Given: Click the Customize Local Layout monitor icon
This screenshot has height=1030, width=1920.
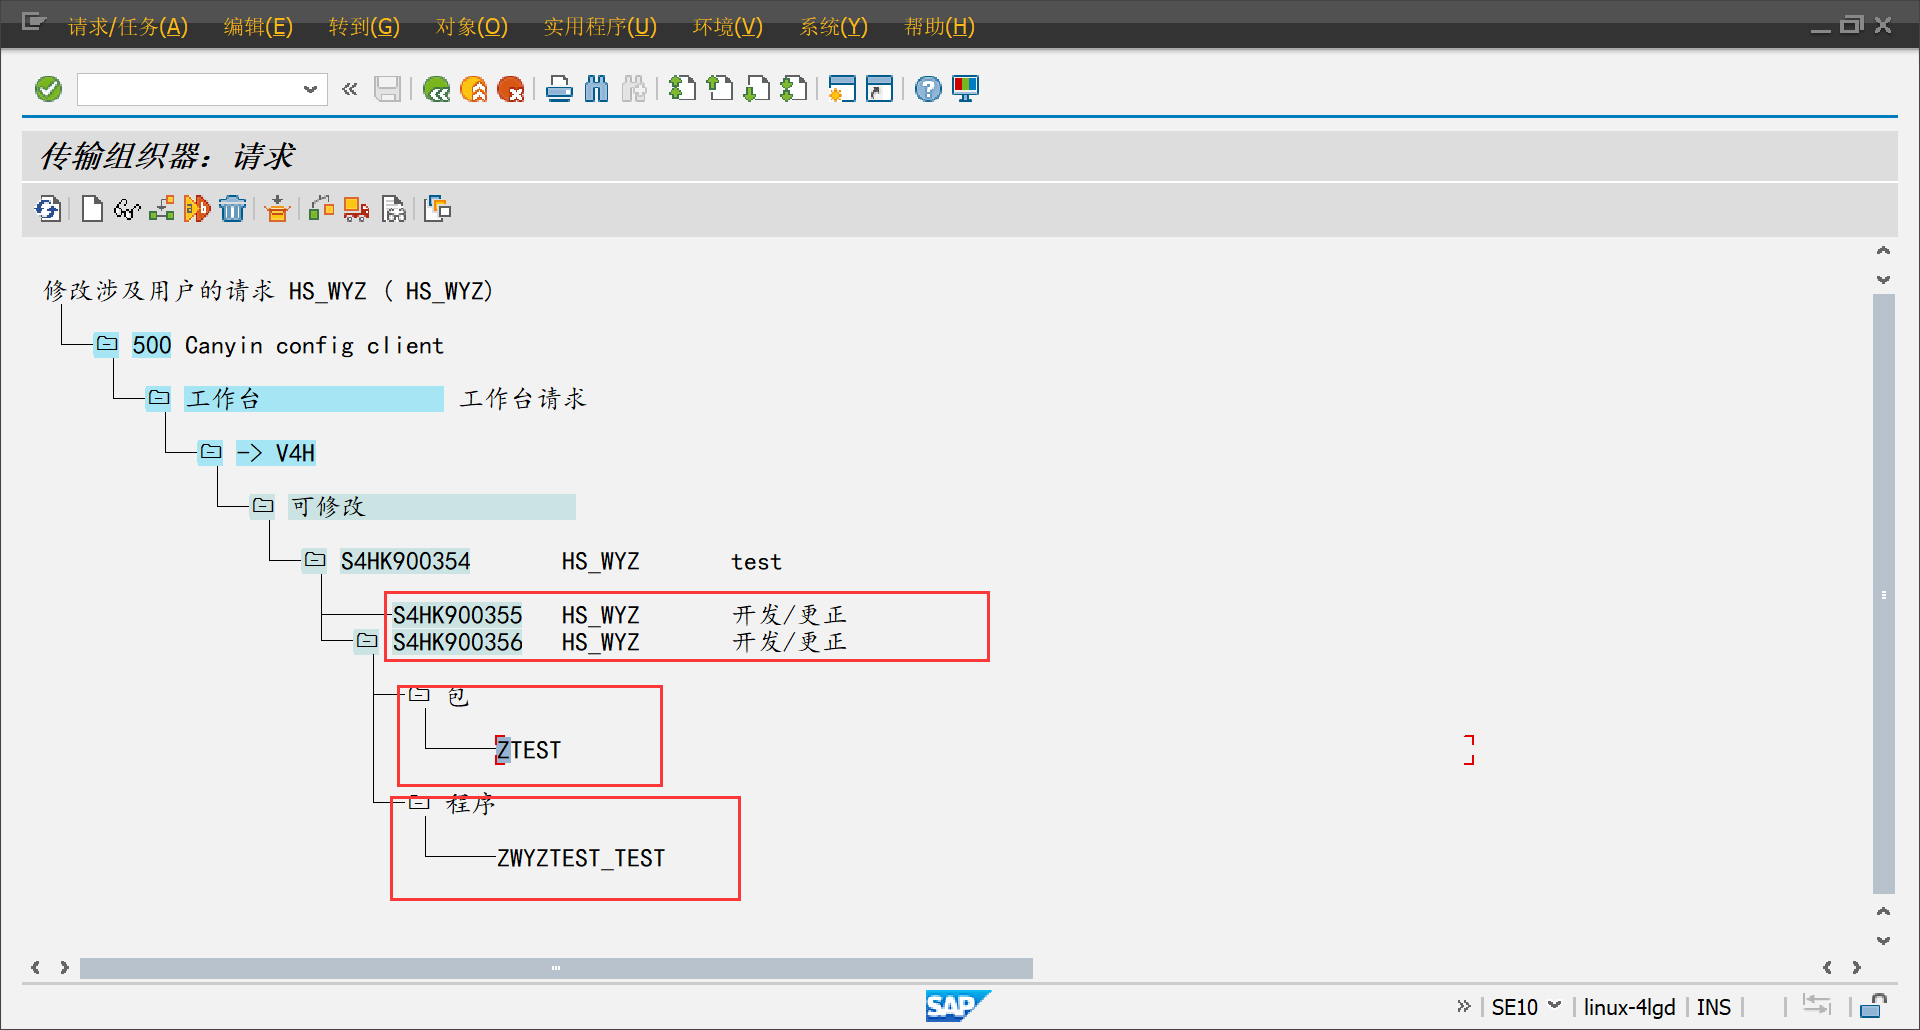Looking at the screenshot, I should (965, 89).
